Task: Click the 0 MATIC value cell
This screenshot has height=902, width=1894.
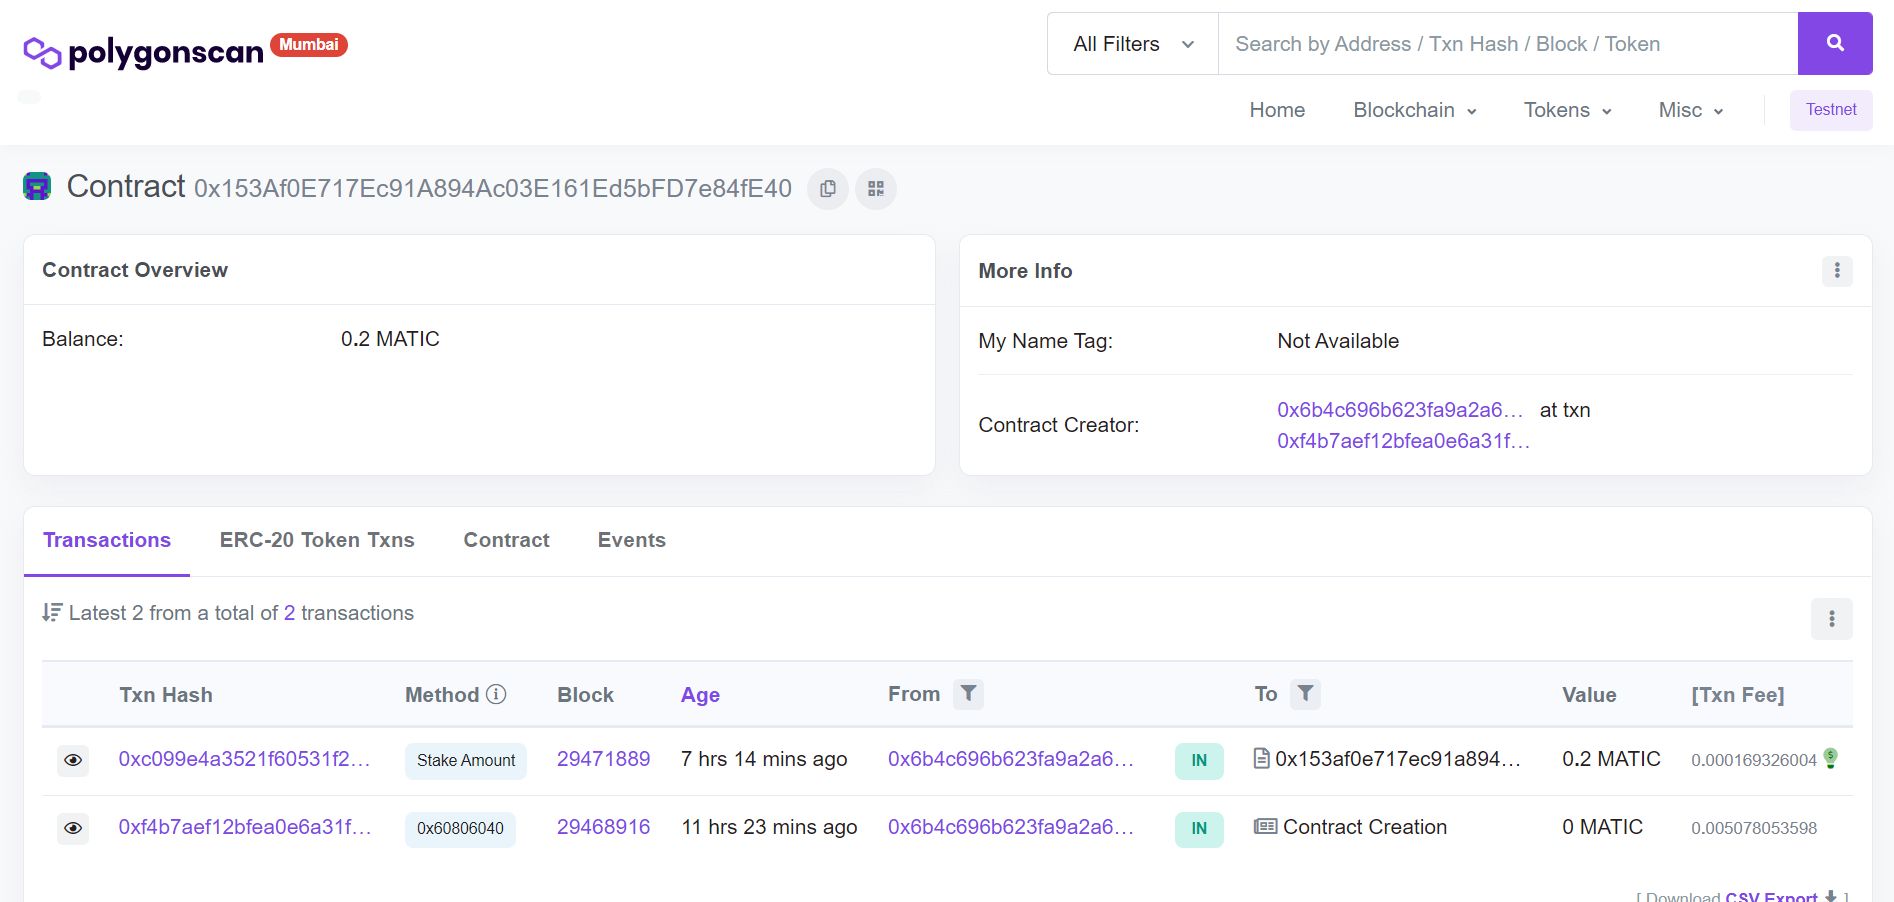Action: pyautogui.click(x=1602, y=827)
